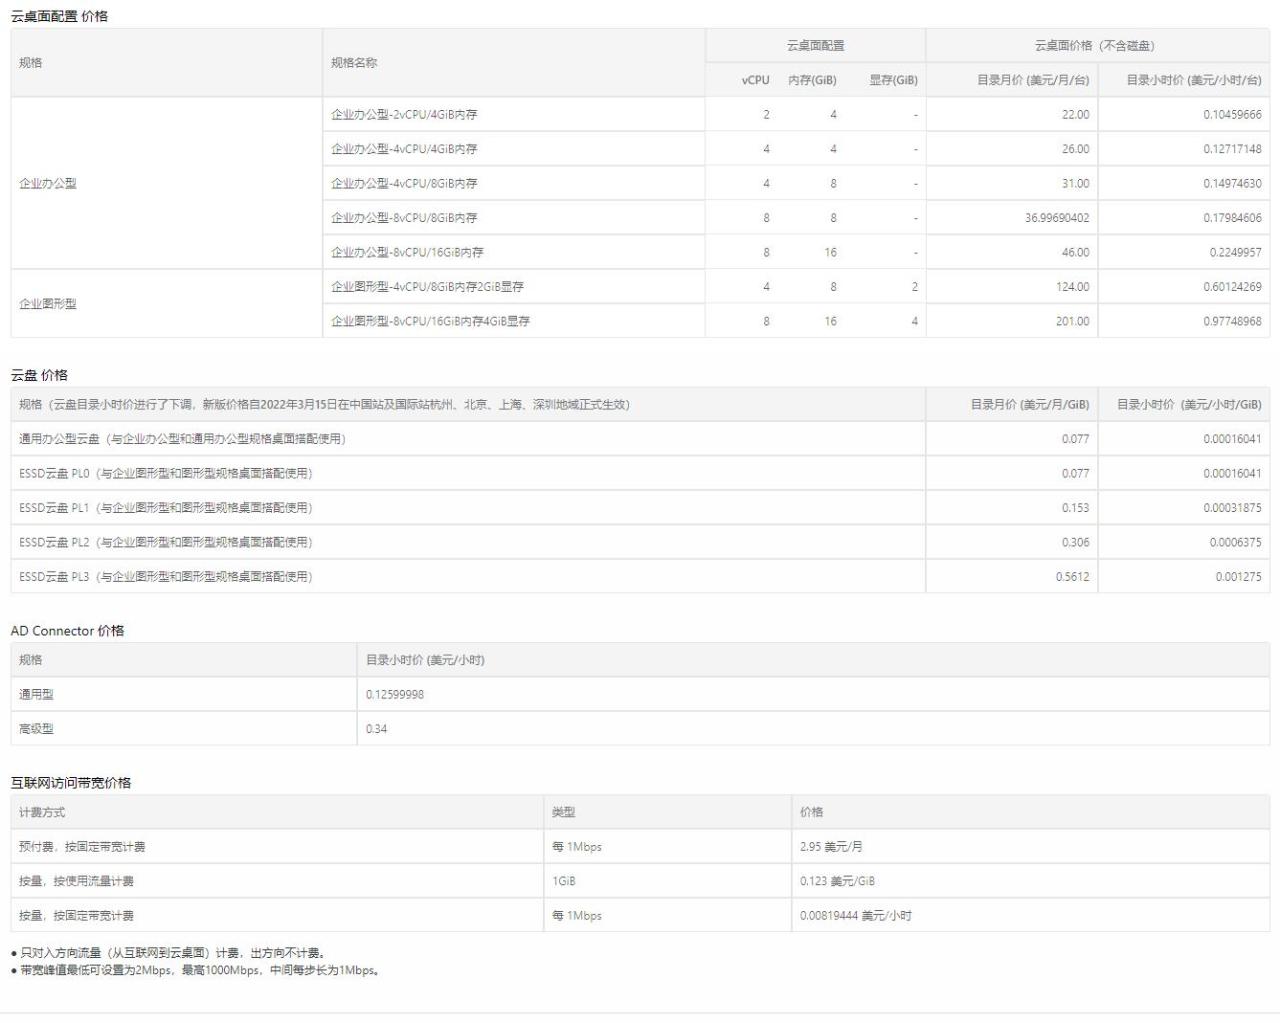Screen dimensions: 1280x1023
Task: Click the hourly price 0.14974630
Action: coord(1232,184)
